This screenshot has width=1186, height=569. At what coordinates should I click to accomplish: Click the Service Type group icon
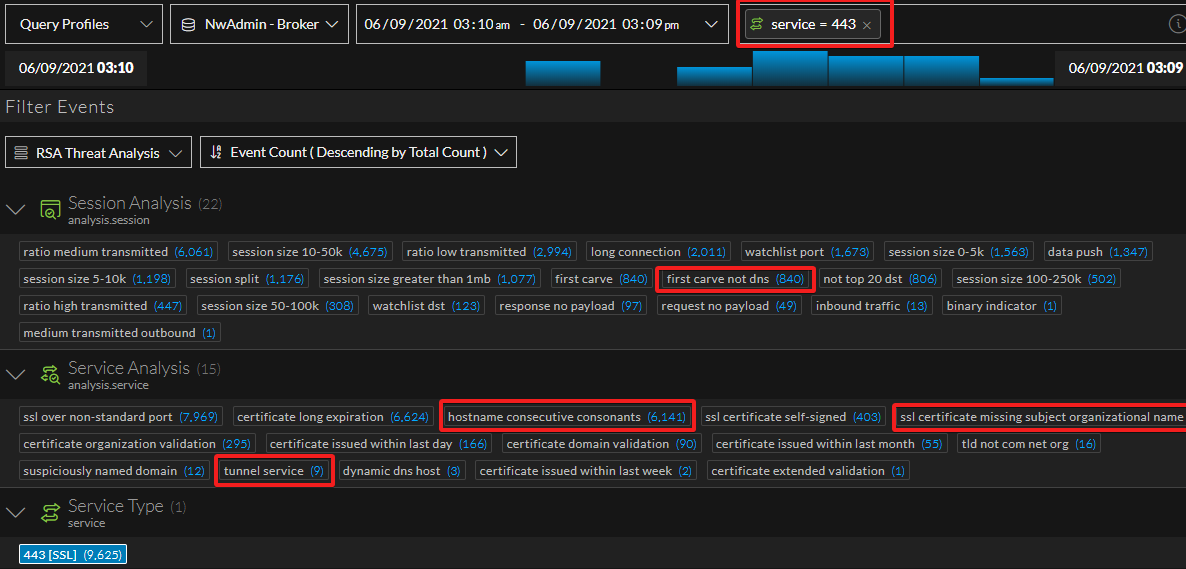(x=50, y=513)
